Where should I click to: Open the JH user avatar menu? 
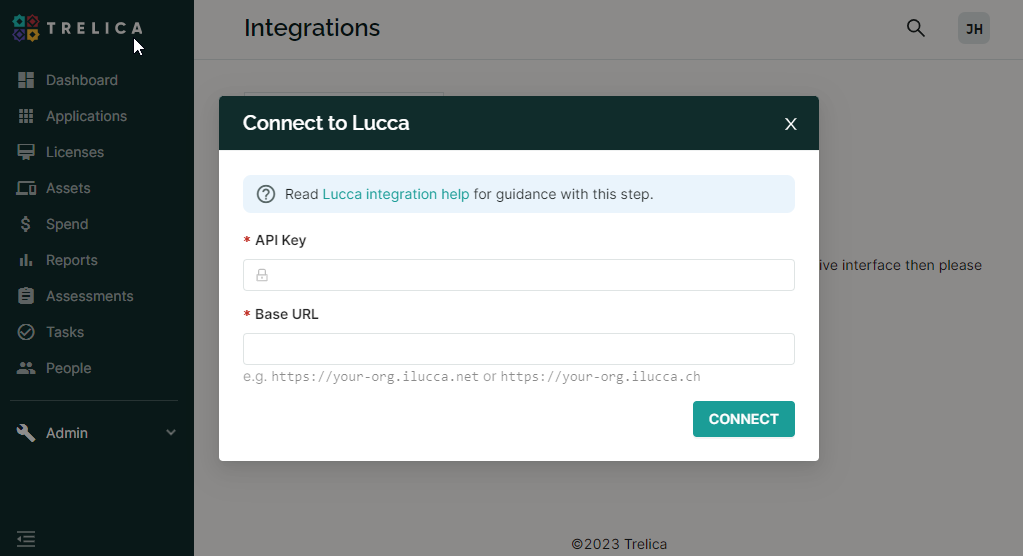pos(974,28)
